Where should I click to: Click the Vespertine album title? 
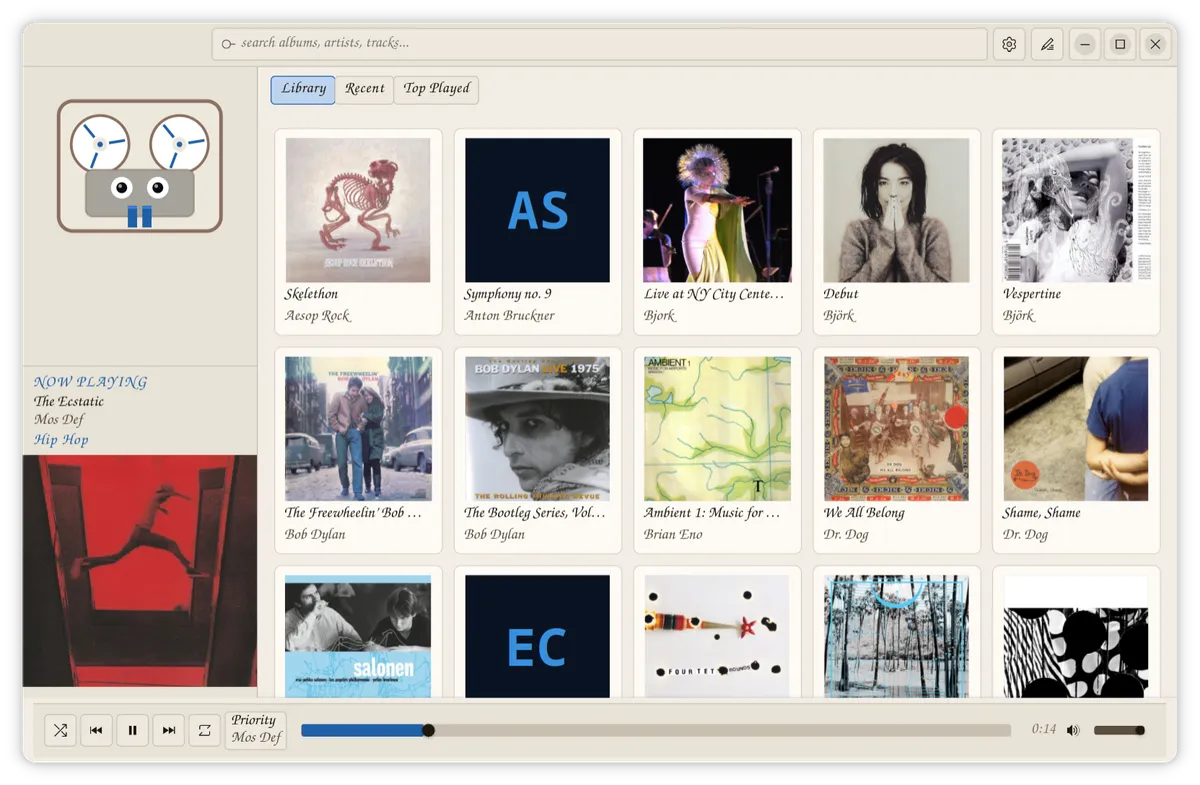point(1032,294)
